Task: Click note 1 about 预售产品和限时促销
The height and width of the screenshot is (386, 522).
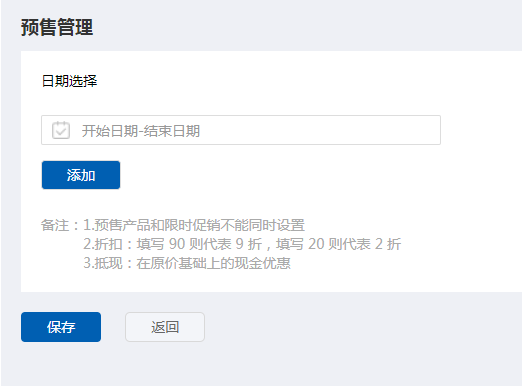Action: (194, 225)
